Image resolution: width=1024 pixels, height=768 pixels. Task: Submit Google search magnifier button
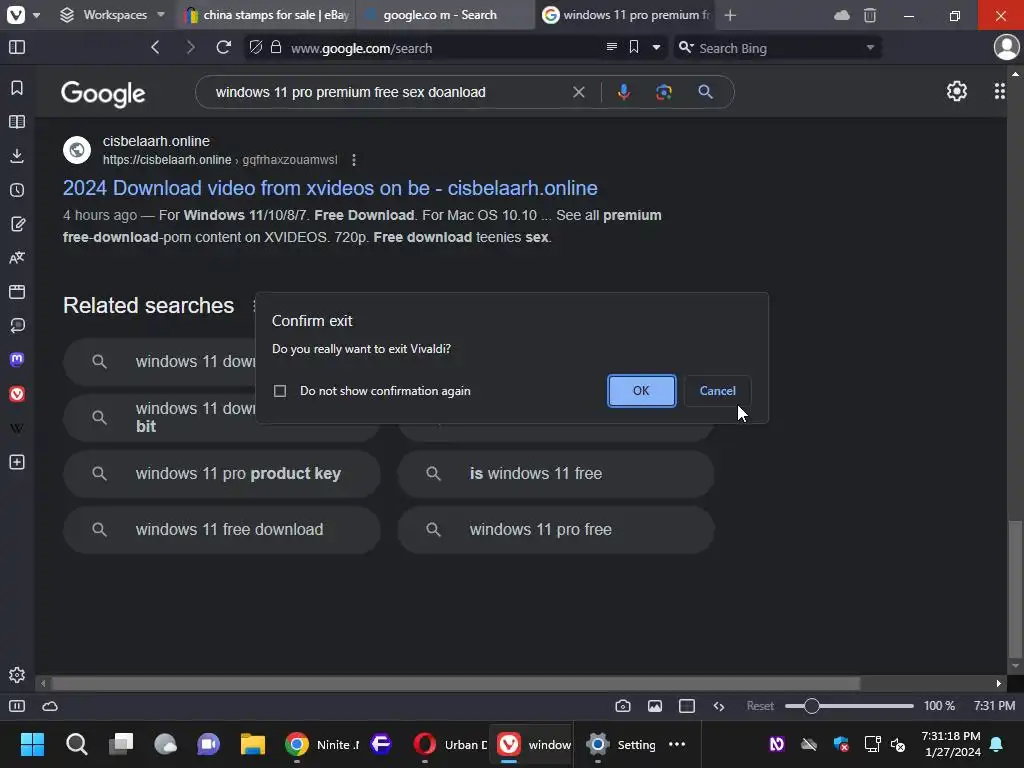click(705, 92)
